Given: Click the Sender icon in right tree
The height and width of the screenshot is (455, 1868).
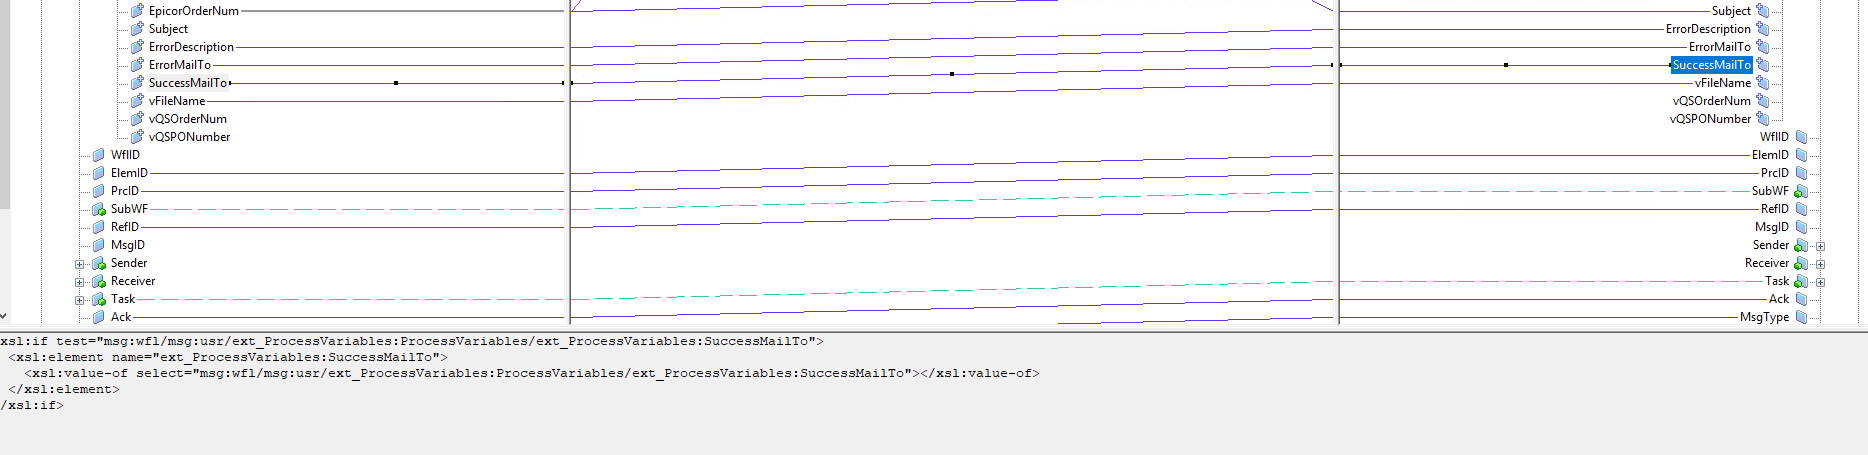Looking at the screenshot, I should coord(1801,245).
